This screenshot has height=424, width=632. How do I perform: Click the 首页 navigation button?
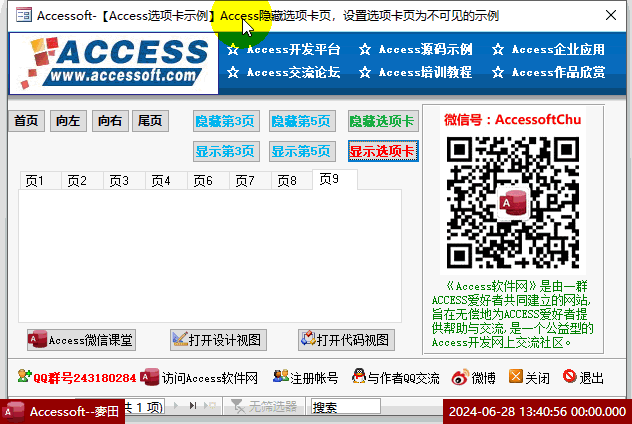tap(26, 121)
